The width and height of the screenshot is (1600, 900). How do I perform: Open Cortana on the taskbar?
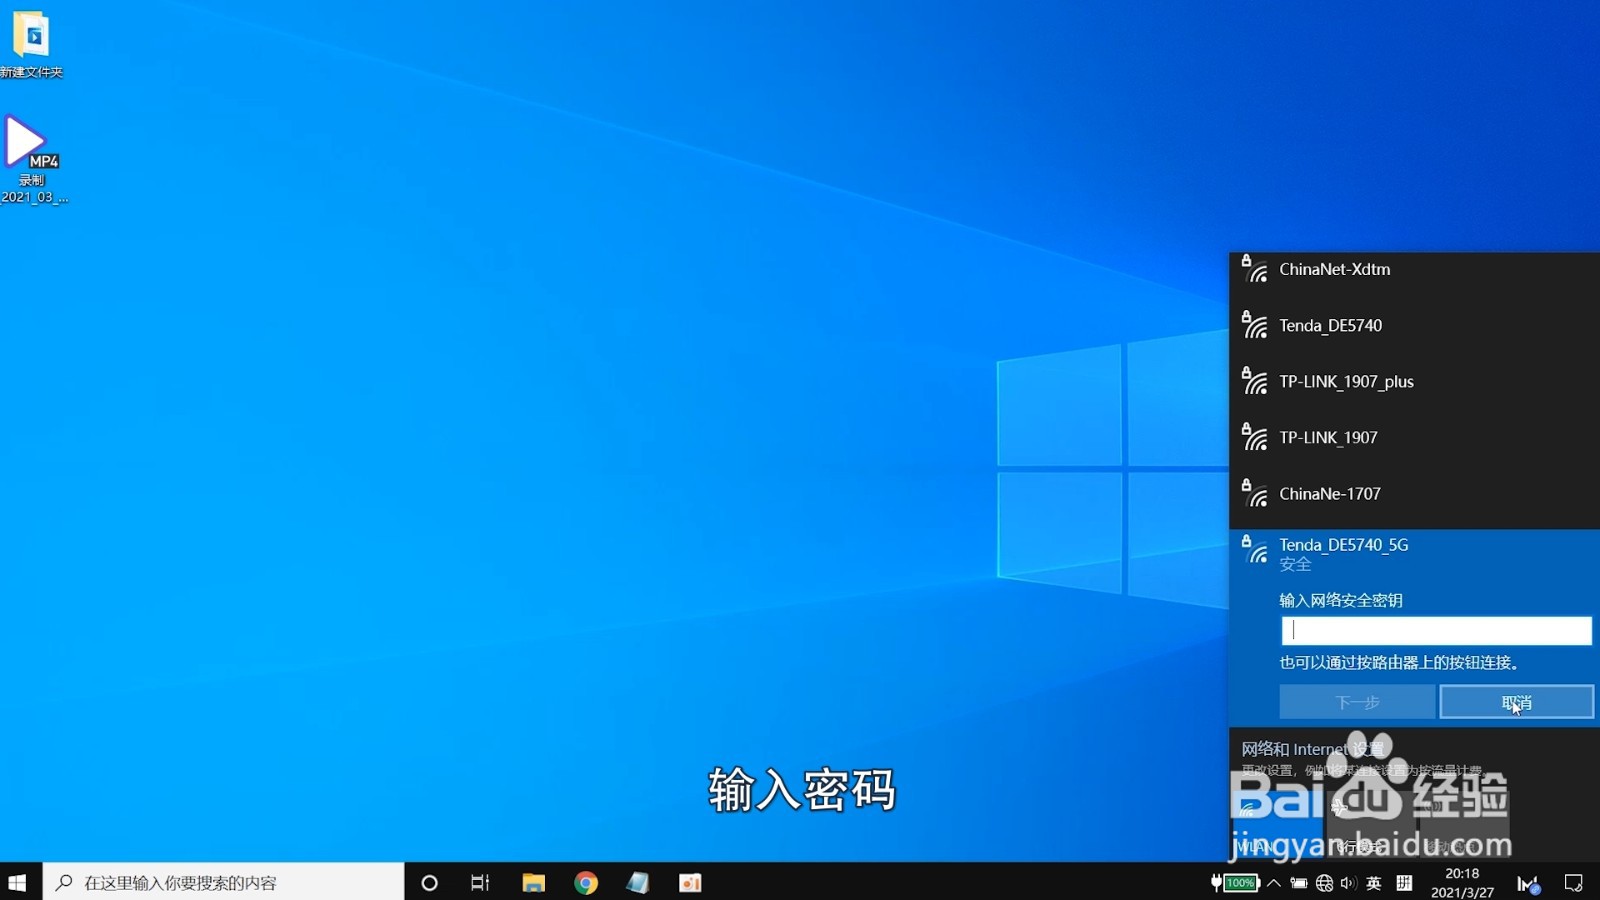coord(429,882)
